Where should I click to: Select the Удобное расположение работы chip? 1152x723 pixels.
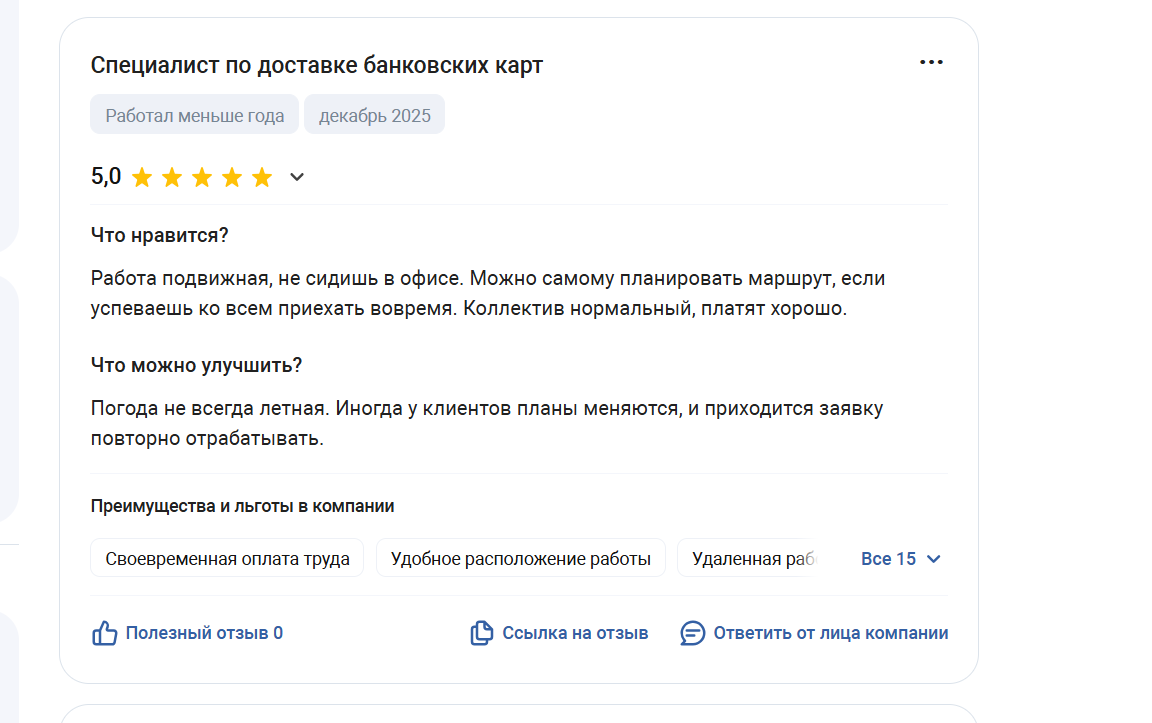(520, 559)
